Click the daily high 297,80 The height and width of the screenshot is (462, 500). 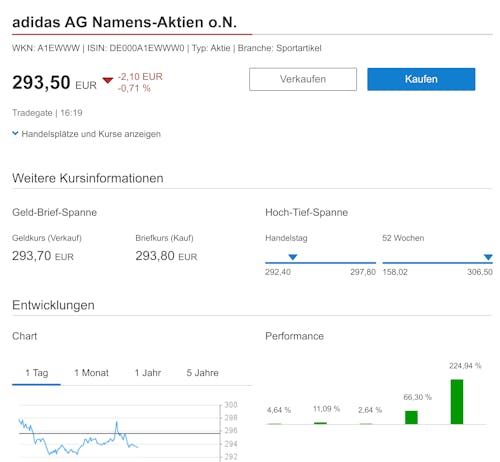coord(363,272)
